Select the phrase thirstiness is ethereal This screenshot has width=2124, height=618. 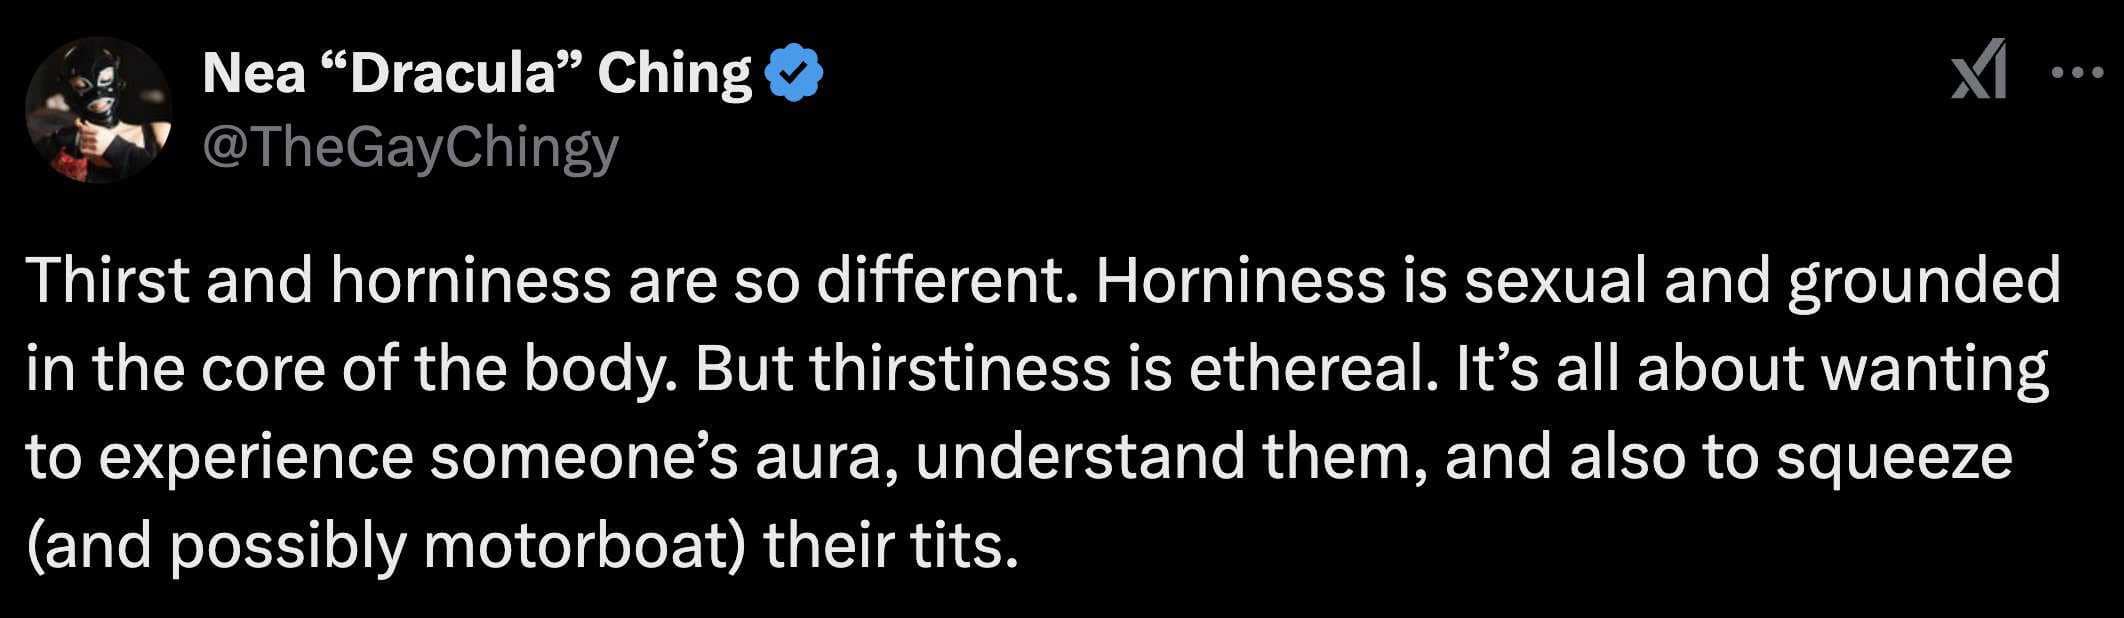click(1050, 368)
